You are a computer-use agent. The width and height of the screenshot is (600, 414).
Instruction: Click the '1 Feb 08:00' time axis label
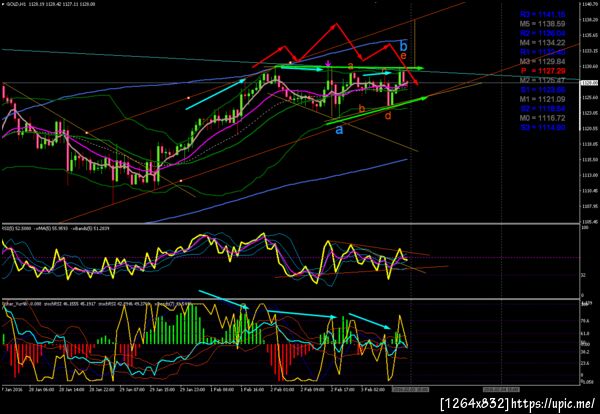pyautogui.click(x=222, y=390)
